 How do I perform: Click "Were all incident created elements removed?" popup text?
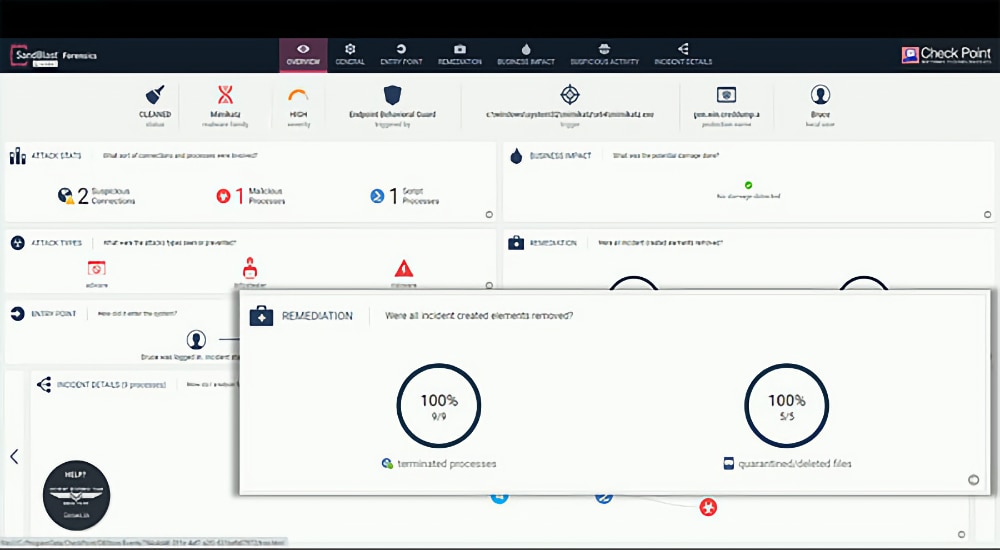coord(479,316)
